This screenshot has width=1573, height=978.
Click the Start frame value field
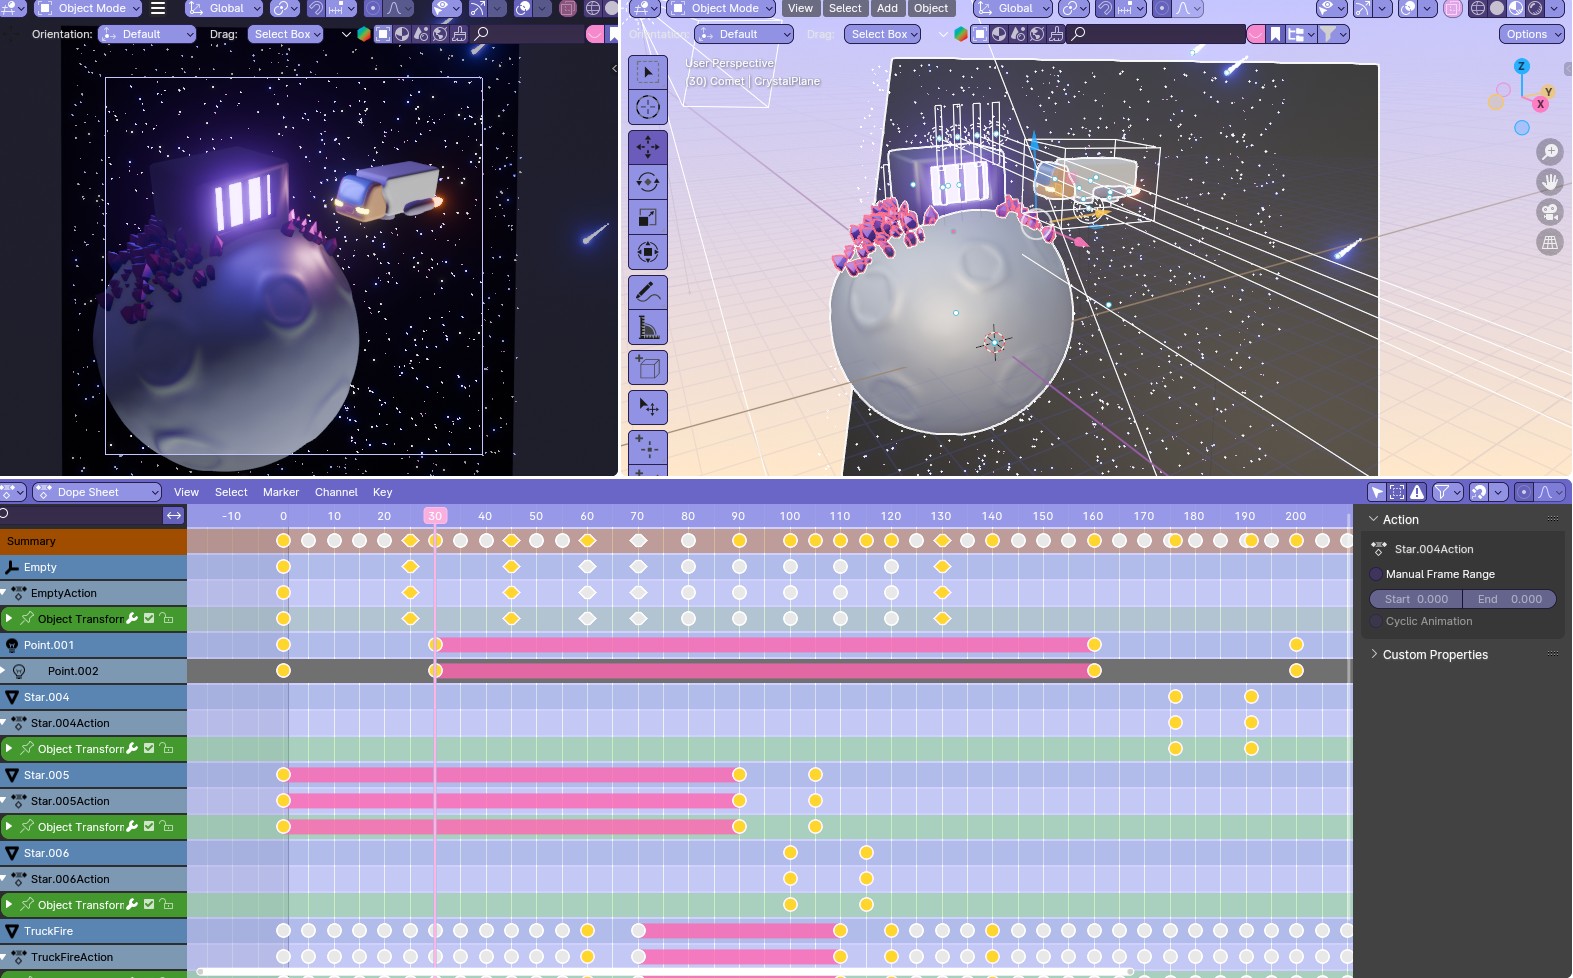(x=1416, y=599)
